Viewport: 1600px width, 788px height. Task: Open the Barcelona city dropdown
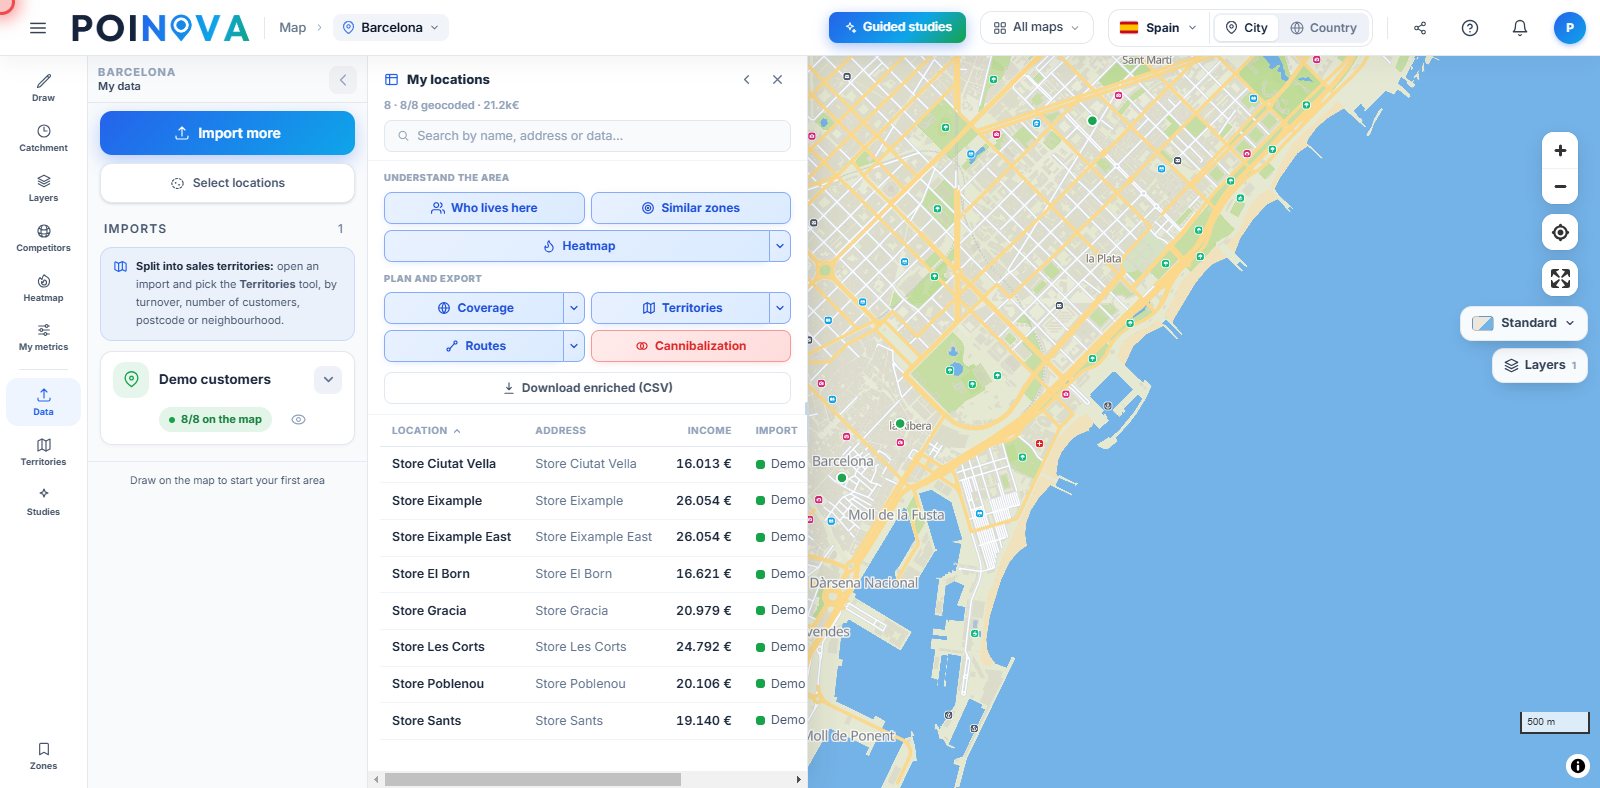pyautogui.click(x=391, y=28)
